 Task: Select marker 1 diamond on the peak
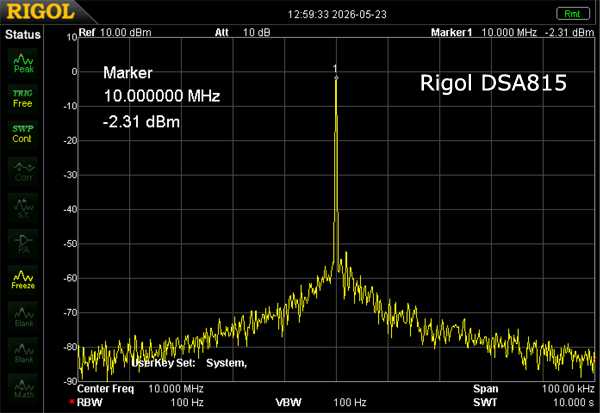tap(336, 78)
